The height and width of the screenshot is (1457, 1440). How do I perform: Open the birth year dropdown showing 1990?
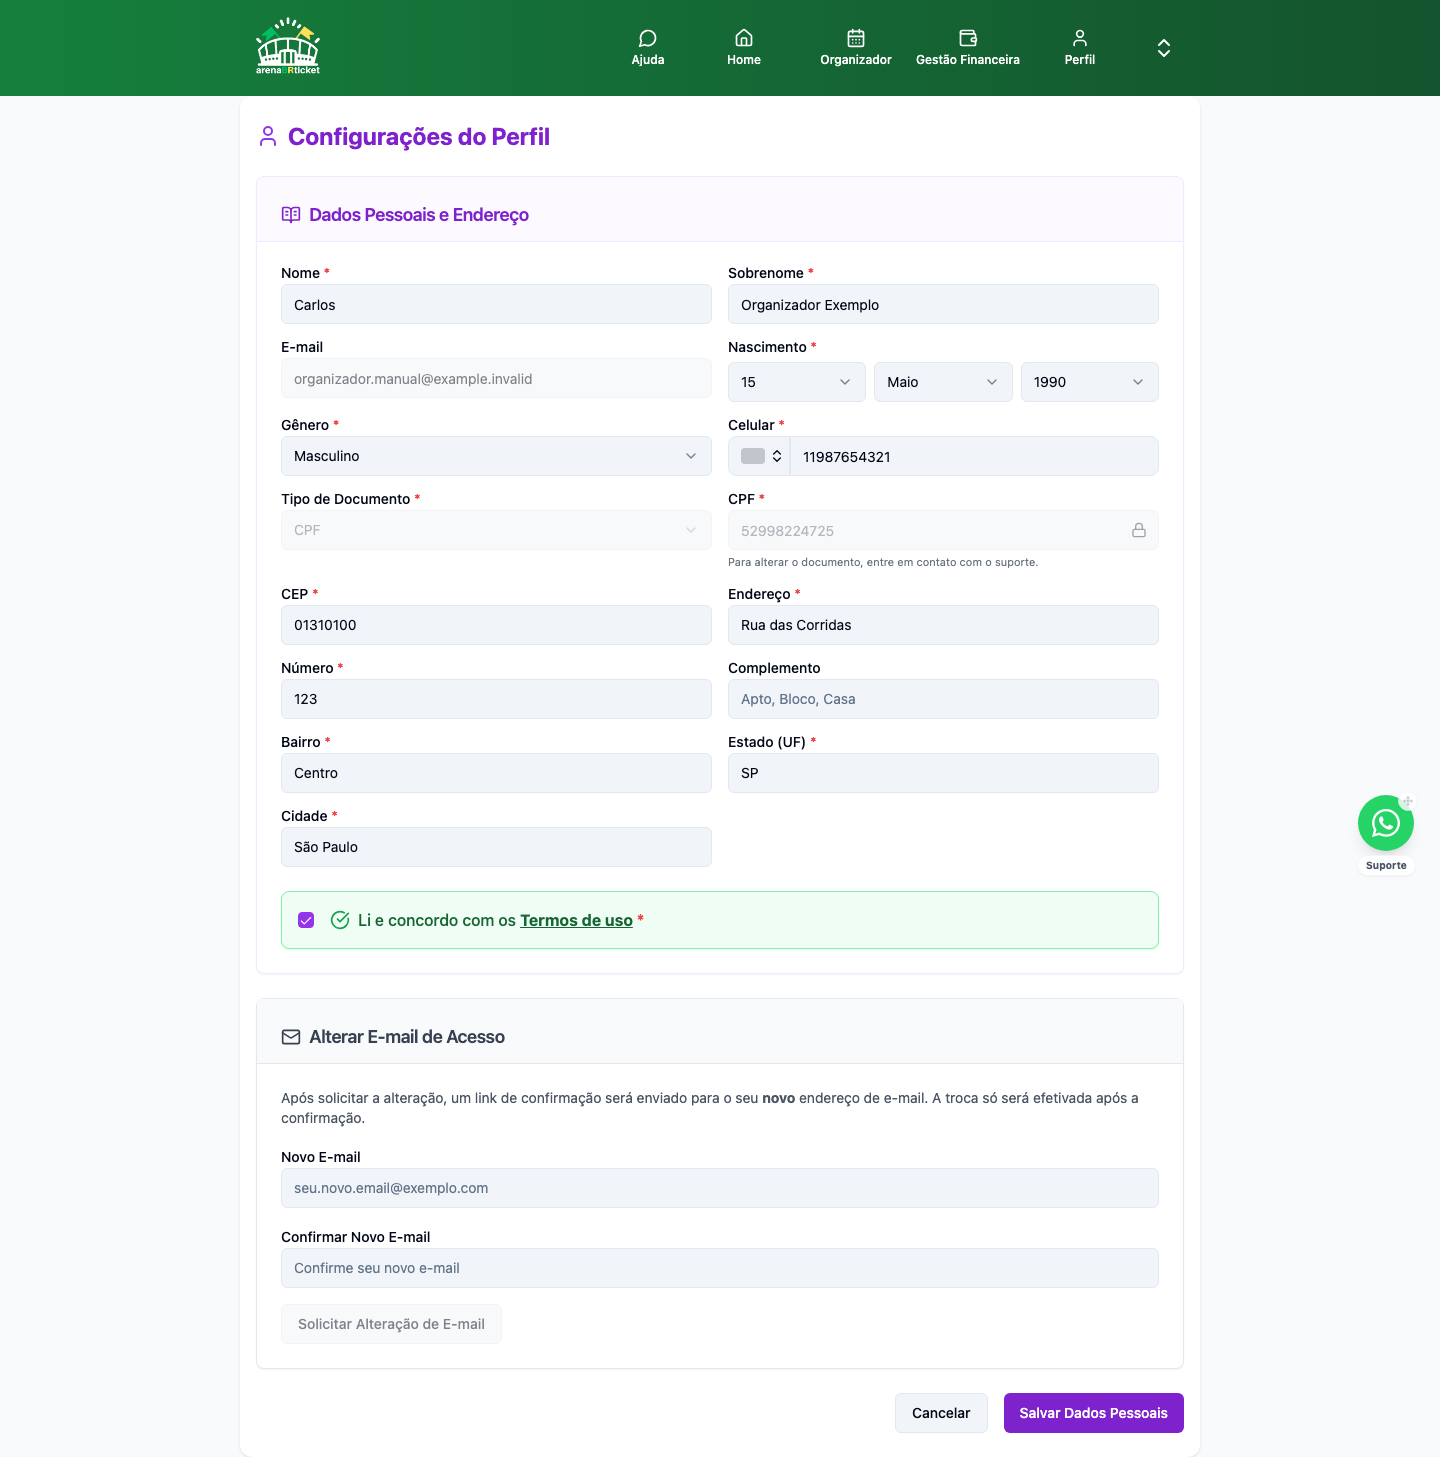(x=1090, y=382)
